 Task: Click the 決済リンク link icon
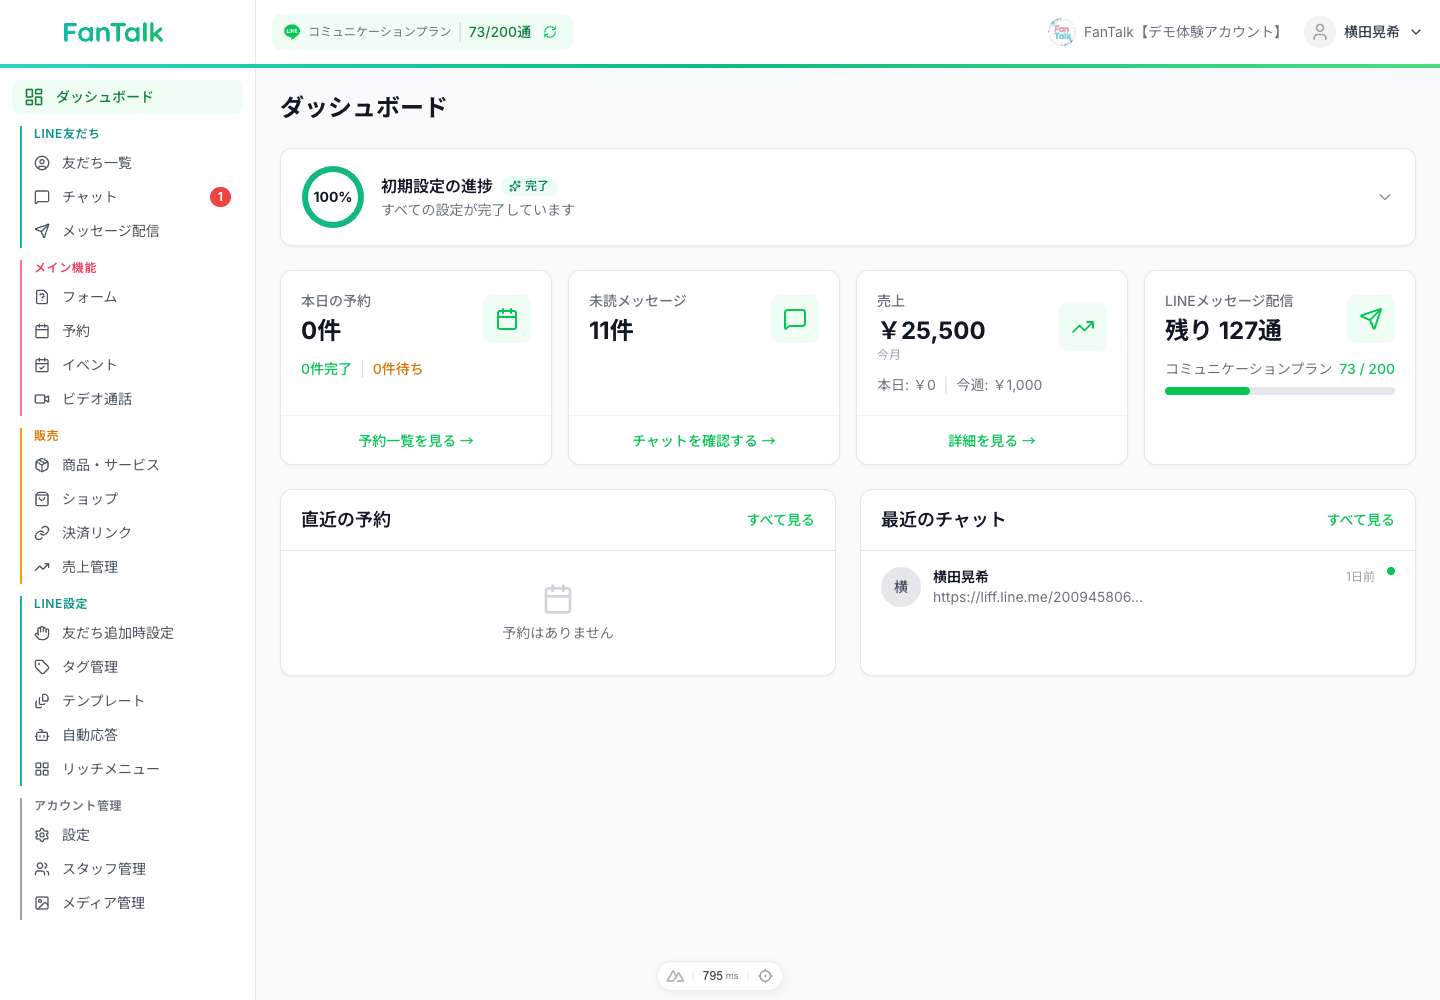[x=42, y=533]
